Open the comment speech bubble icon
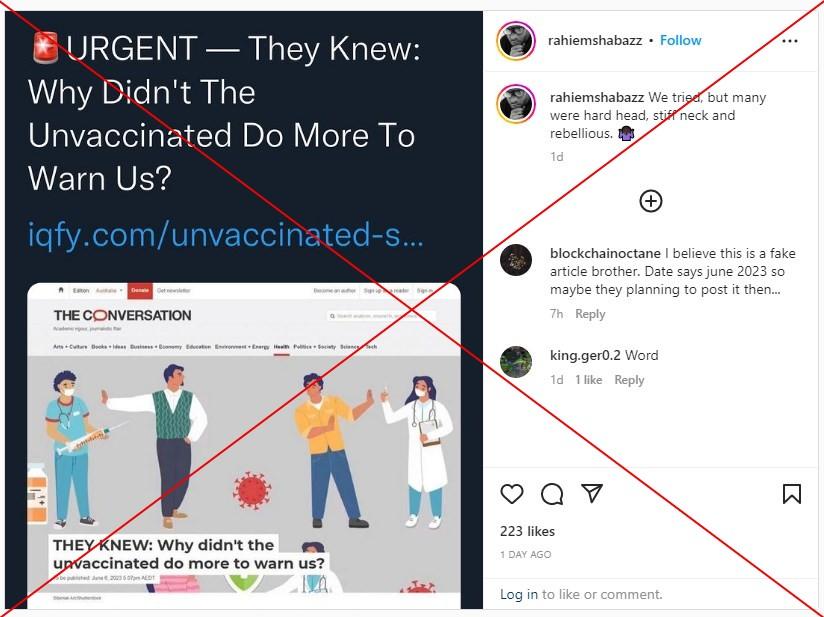 (552, 494)
